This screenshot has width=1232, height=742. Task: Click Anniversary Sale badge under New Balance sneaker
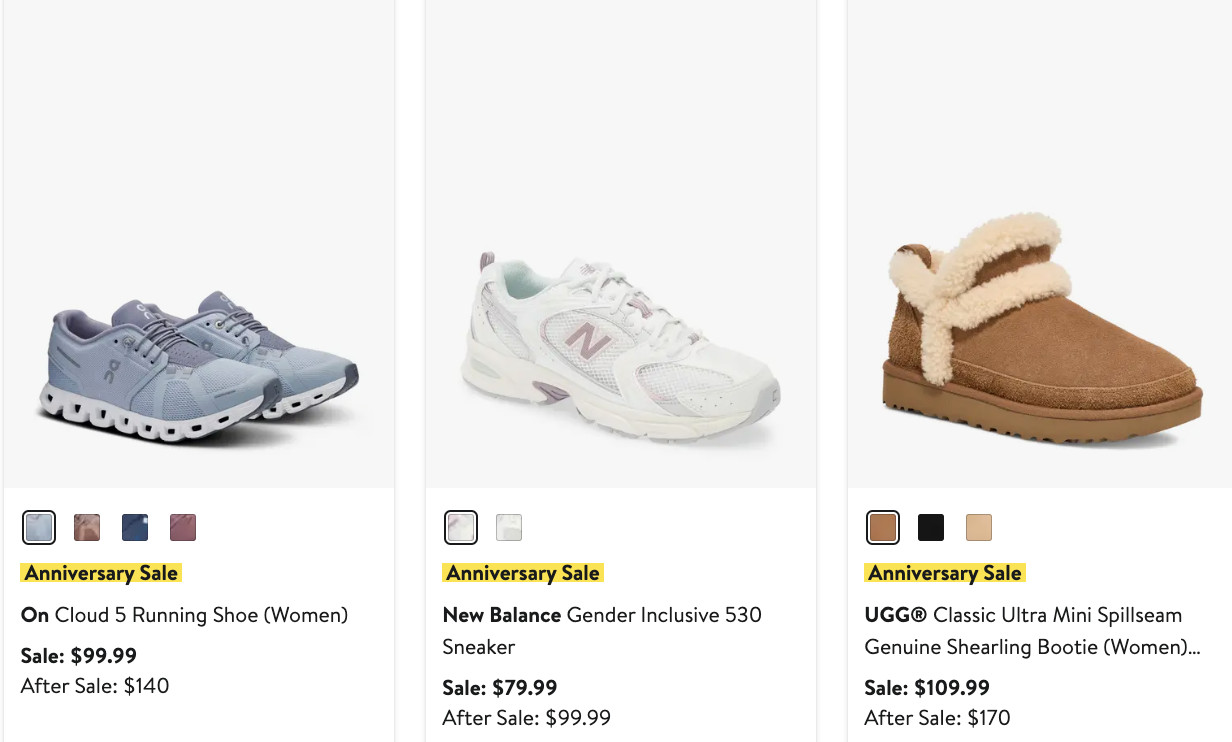coord(523,573)
